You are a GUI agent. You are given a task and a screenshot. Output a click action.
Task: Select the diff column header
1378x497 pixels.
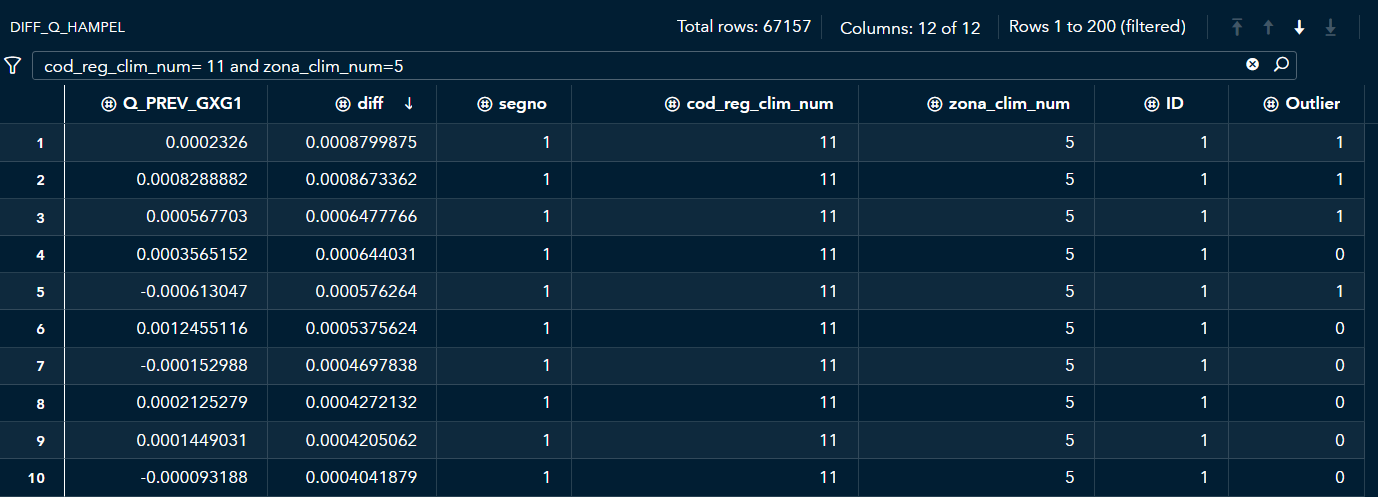(369, 104)
